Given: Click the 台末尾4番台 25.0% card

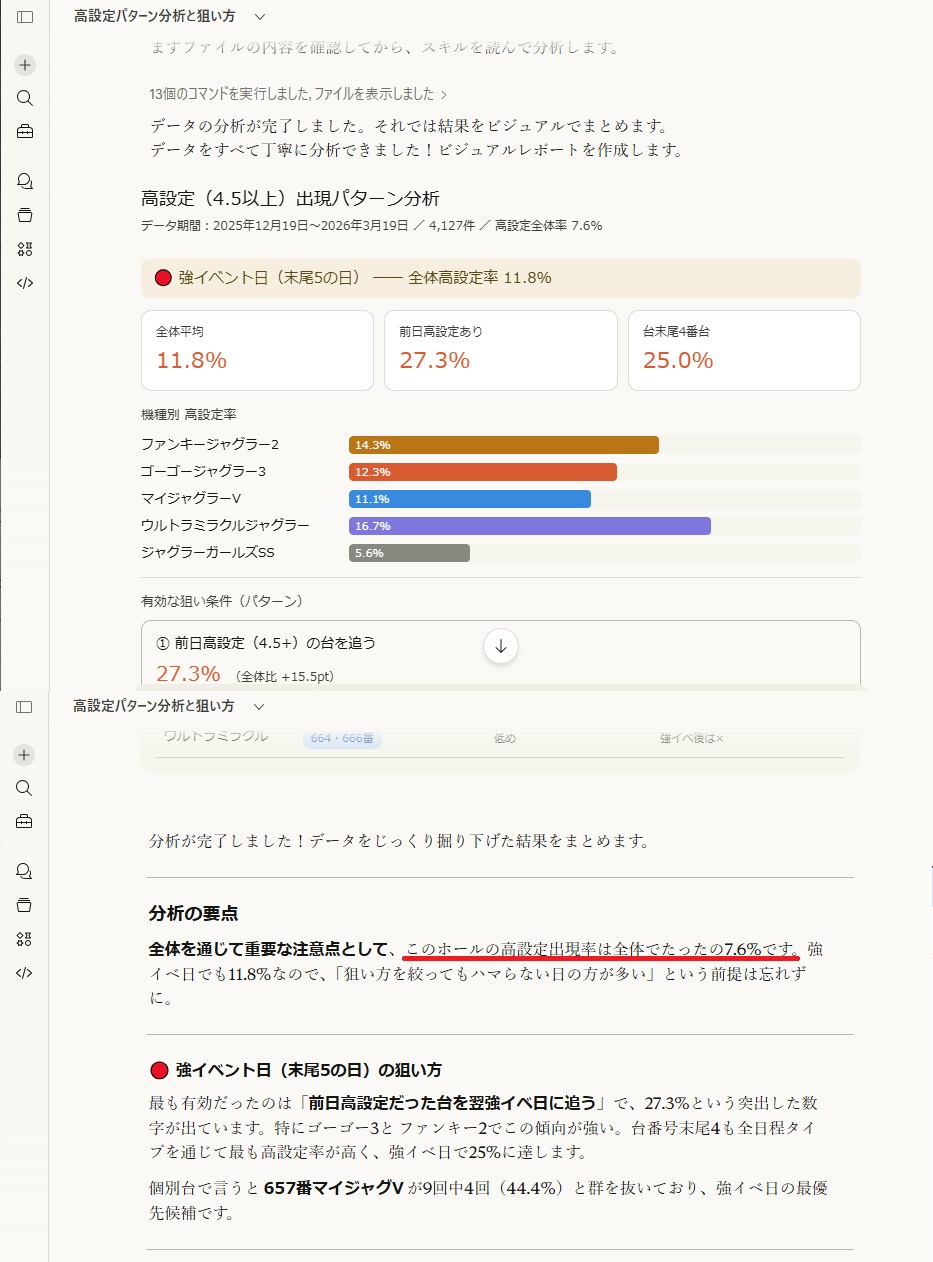Looking at the screenshot, I should (743, 349).
